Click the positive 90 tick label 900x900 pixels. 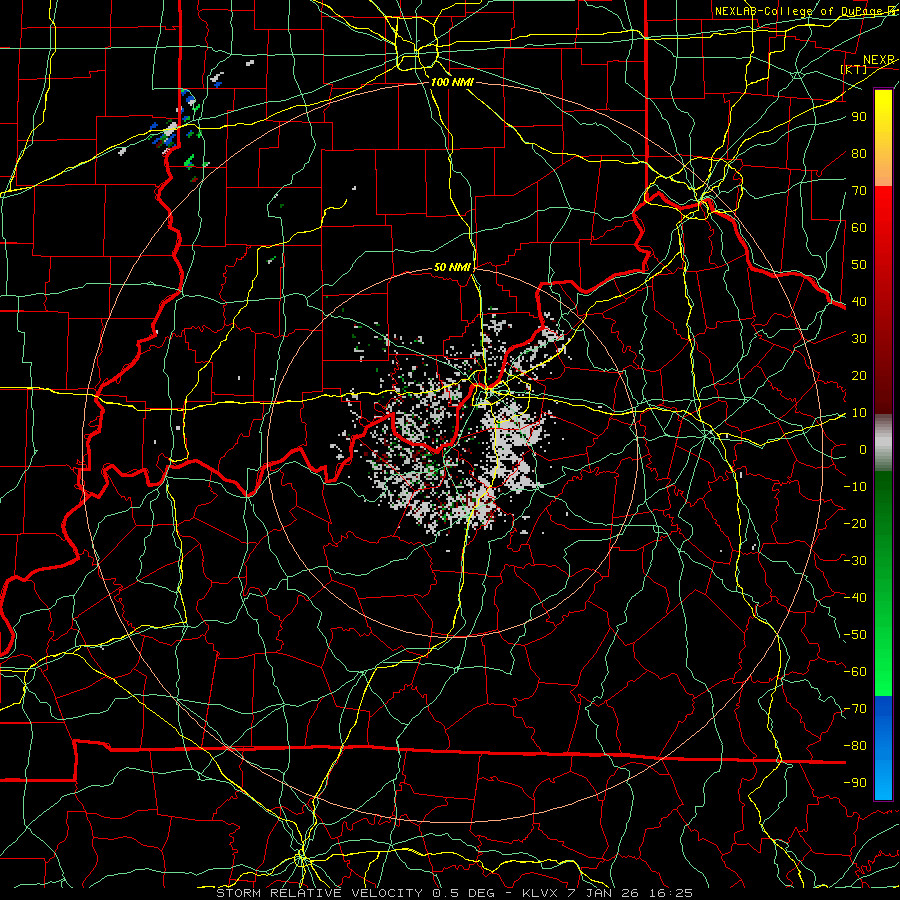click(859, 117)
